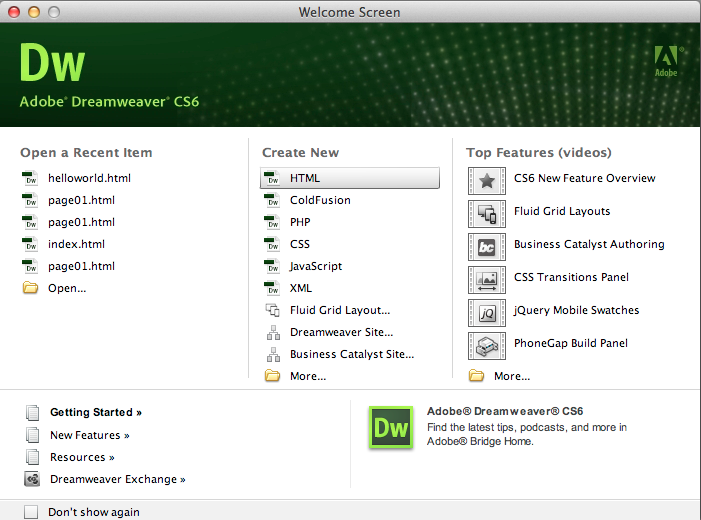The image size is (701, 520).
Task: Open the recent file helloworld.html
Action: click(89, 178)
